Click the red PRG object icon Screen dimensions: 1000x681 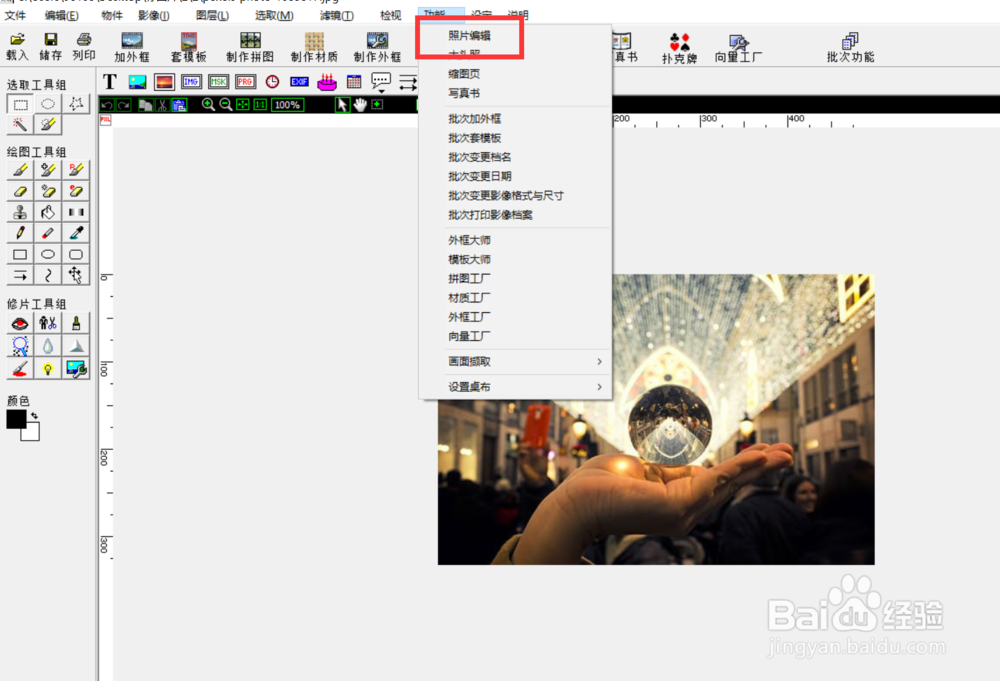click(246, 82)
